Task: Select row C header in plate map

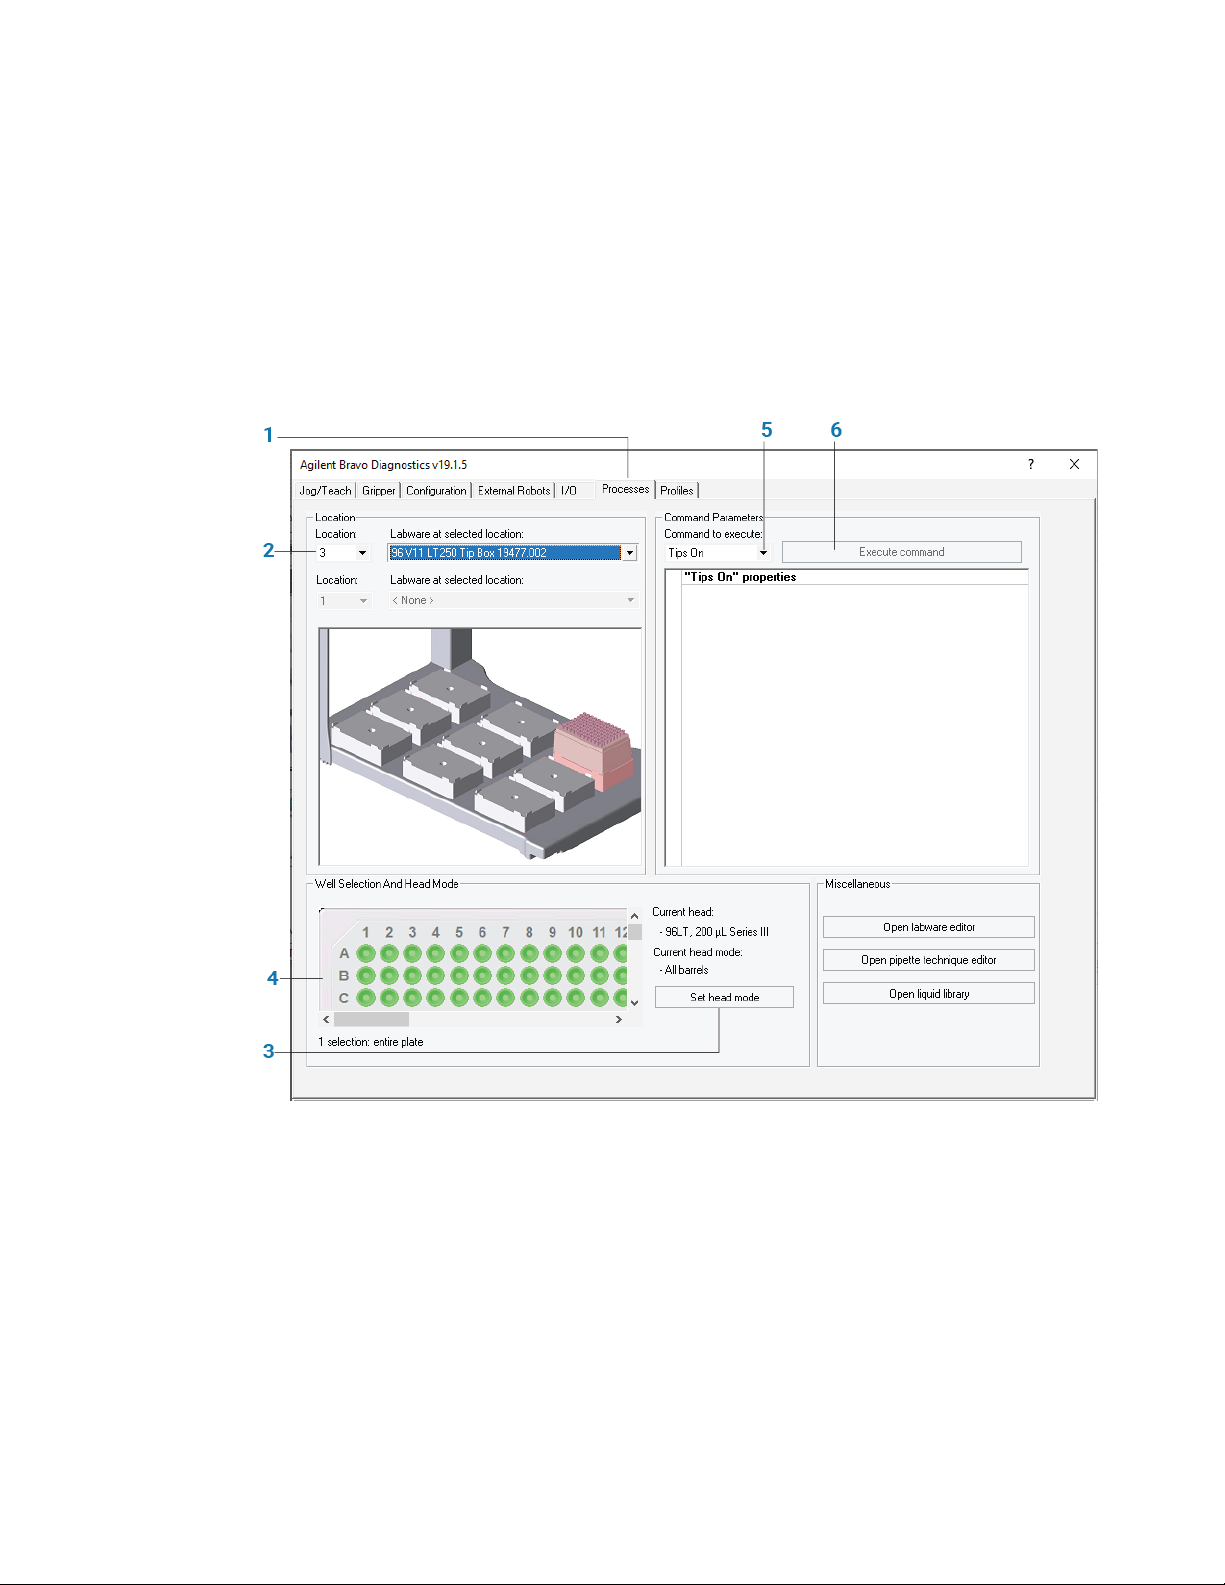Action: click(x=344, y=998)
